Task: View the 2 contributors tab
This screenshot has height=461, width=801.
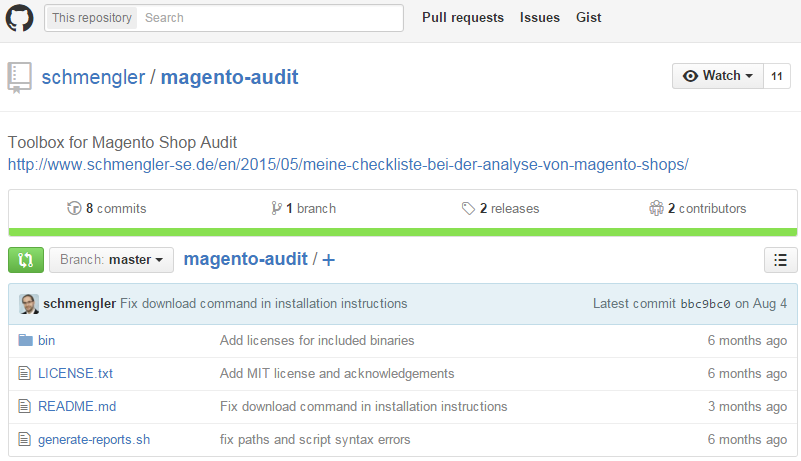Action: tap(698, 209)
